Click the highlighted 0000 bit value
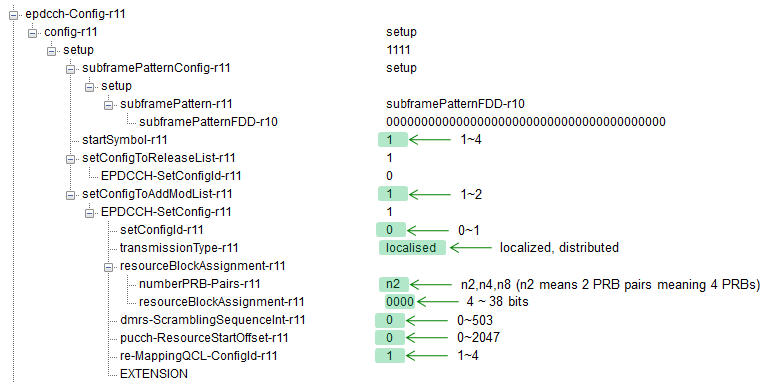 point(400,302)
